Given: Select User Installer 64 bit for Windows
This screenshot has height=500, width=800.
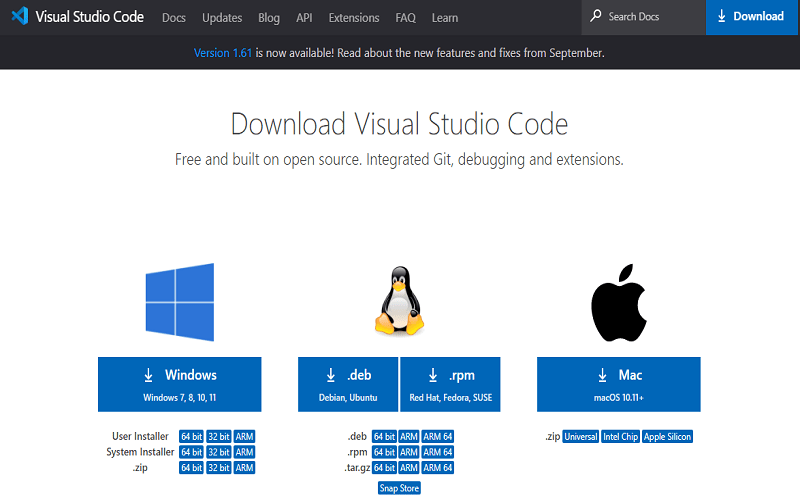Looking at the screenshot, I should (x=191, y=437).
